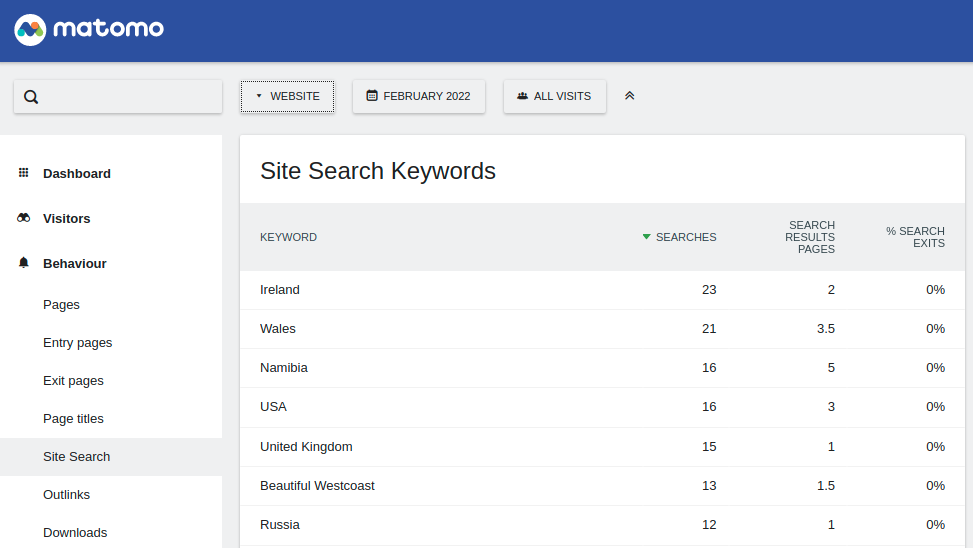The width and height of the screenshot is (973, 548).
Task: Click the Behaviour bell icon
Action: click(x=24, y=263)
